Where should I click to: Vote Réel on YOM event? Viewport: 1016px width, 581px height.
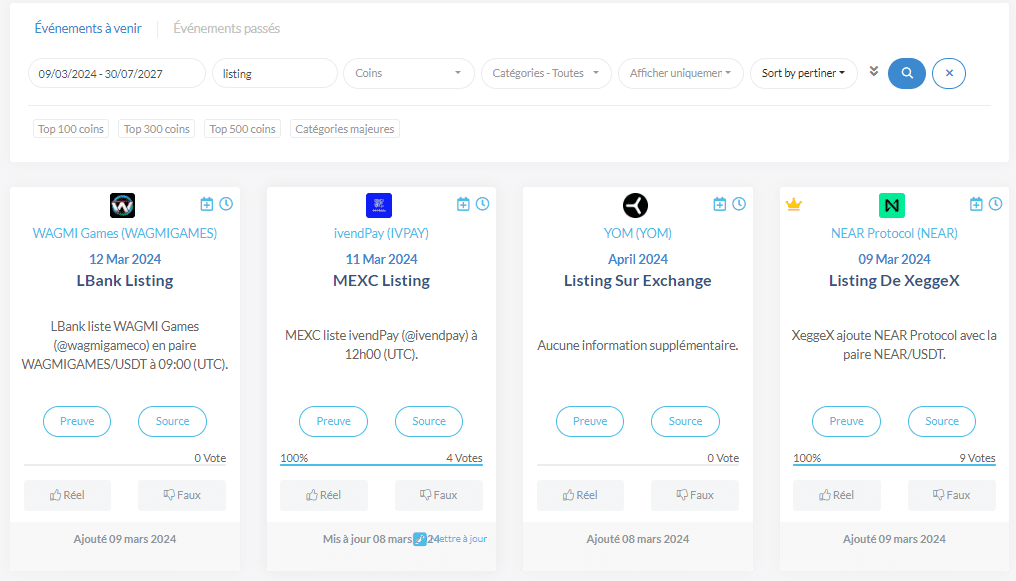point(581,495)
